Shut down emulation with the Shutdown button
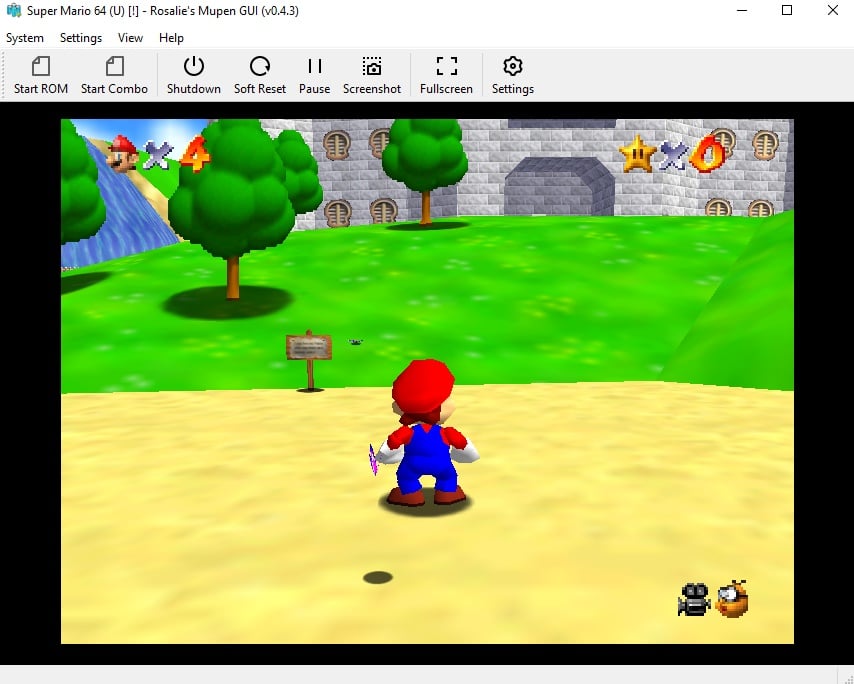 193,75
